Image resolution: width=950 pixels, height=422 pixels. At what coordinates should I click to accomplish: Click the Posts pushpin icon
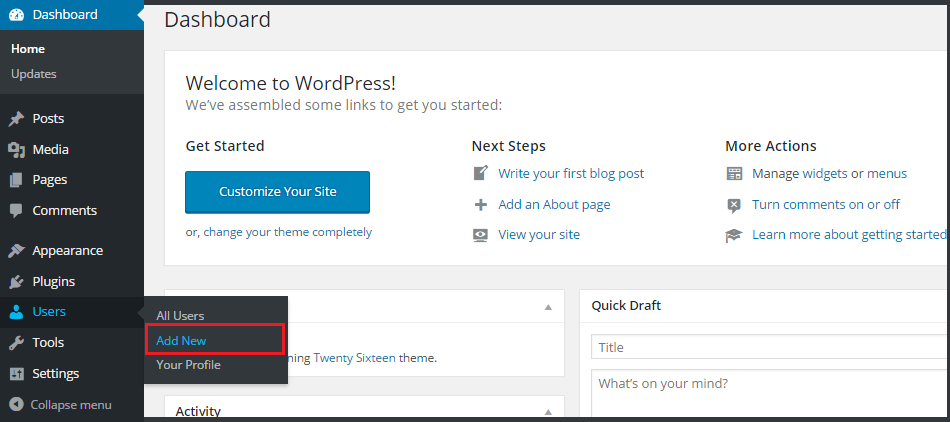tap(16, 119)
